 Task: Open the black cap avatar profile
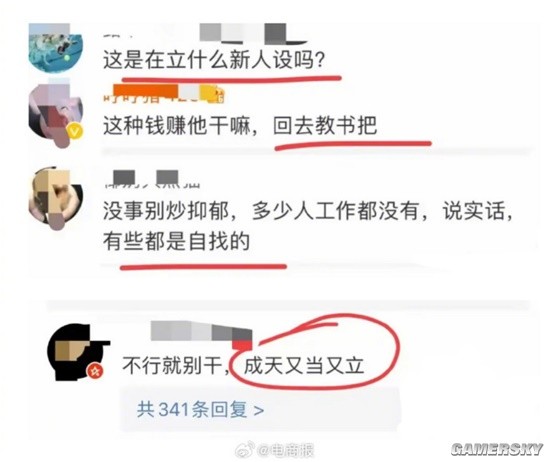coord(79,352)
